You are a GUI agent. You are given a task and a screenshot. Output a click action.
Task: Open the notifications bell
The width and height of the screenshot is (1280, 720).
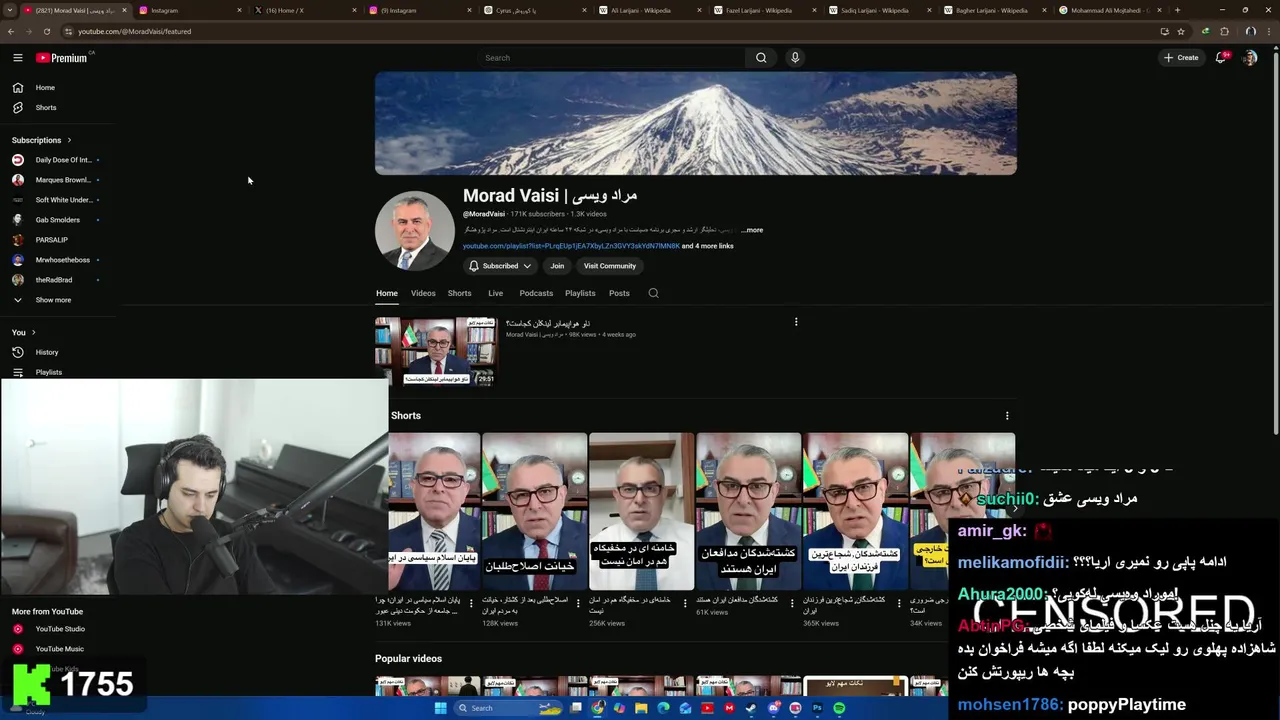pos(1220,58)
